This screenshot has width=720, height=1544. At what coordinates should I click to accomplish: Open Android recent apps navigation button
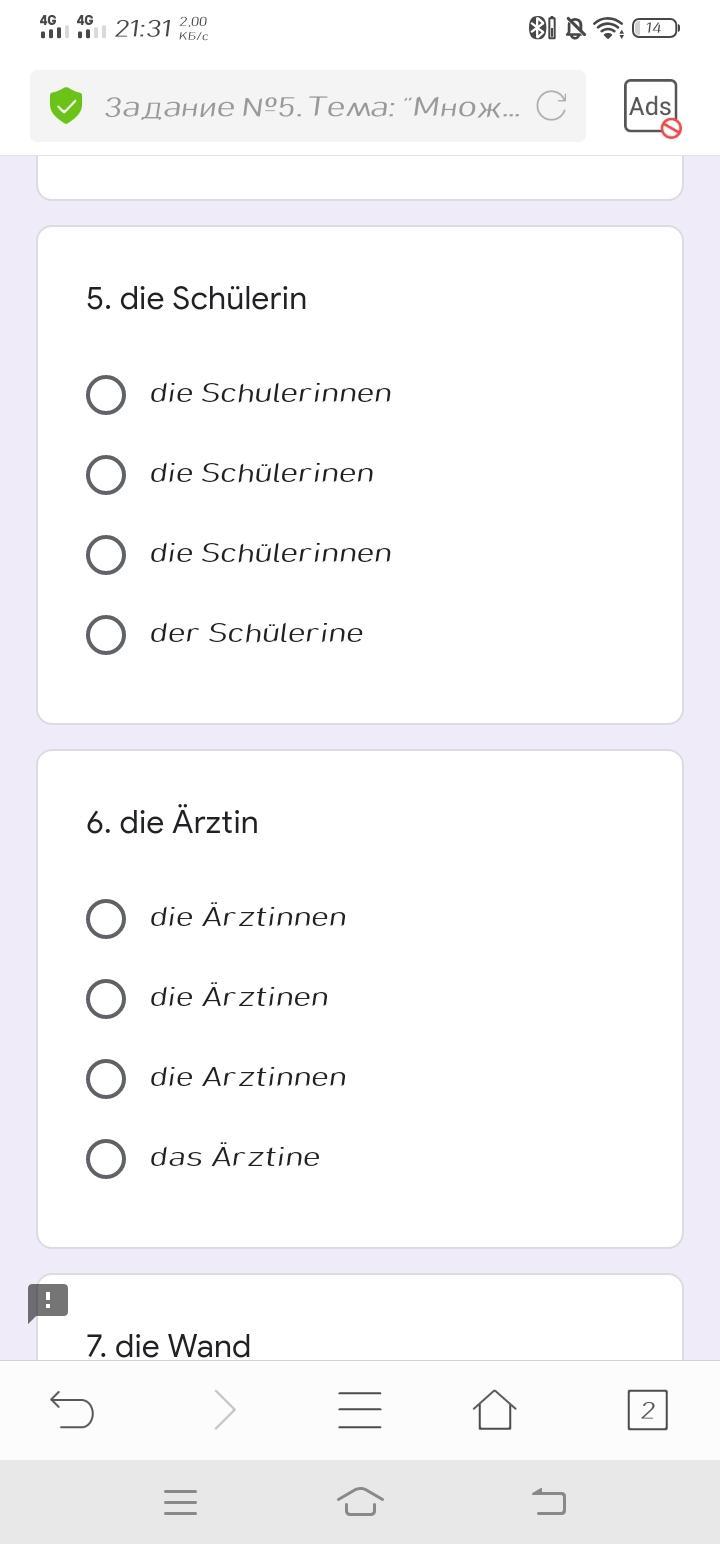[180, 1502]
